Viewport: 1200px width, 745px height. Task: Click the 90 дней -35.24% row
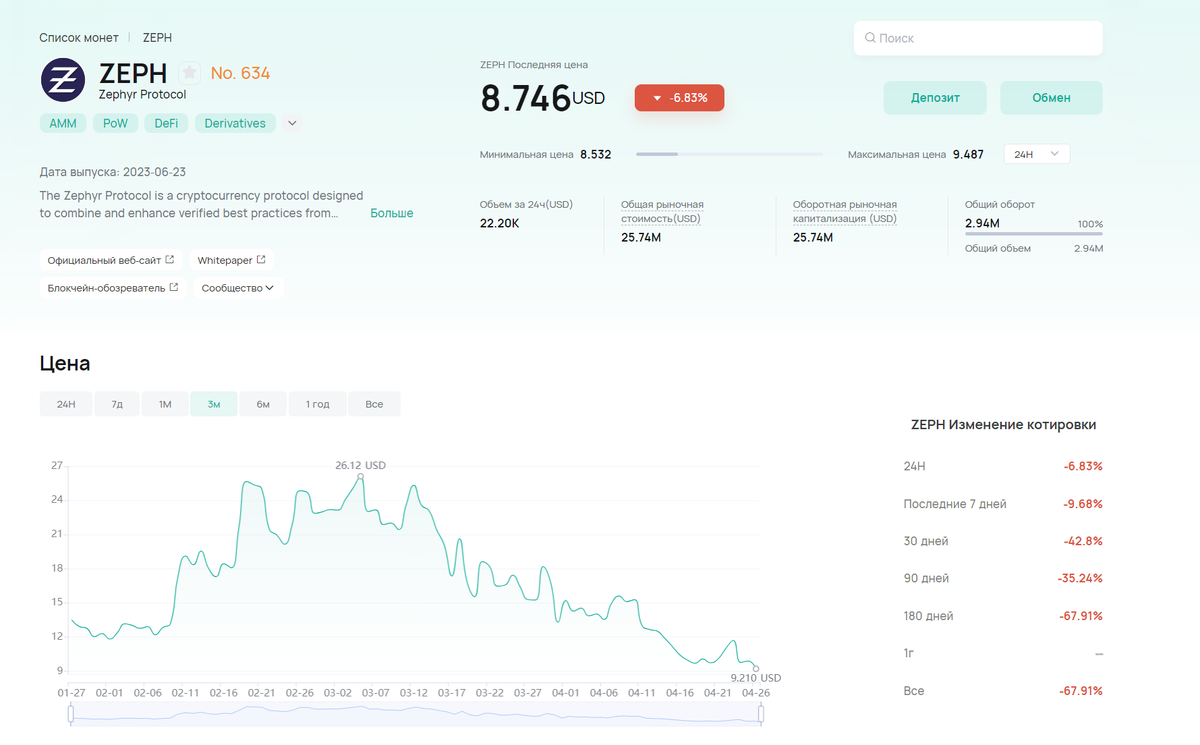[x=1003, y=578]
